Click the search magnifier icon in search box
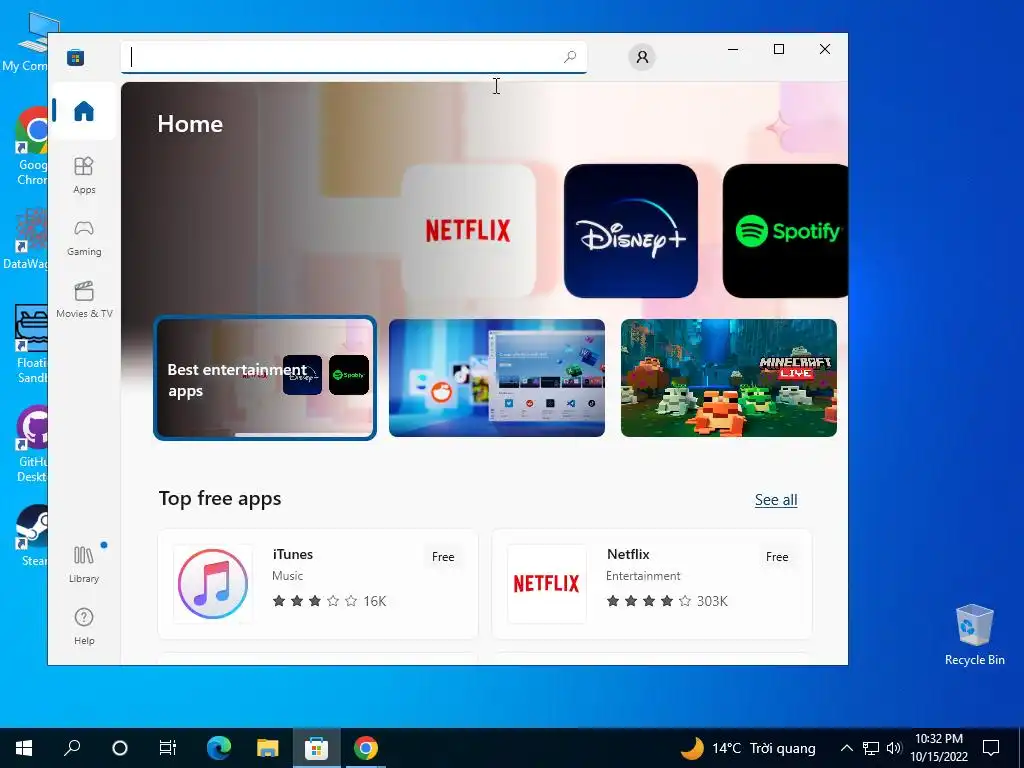The height and width of the screenshot is (768, 1024). (x=569, y=57)
